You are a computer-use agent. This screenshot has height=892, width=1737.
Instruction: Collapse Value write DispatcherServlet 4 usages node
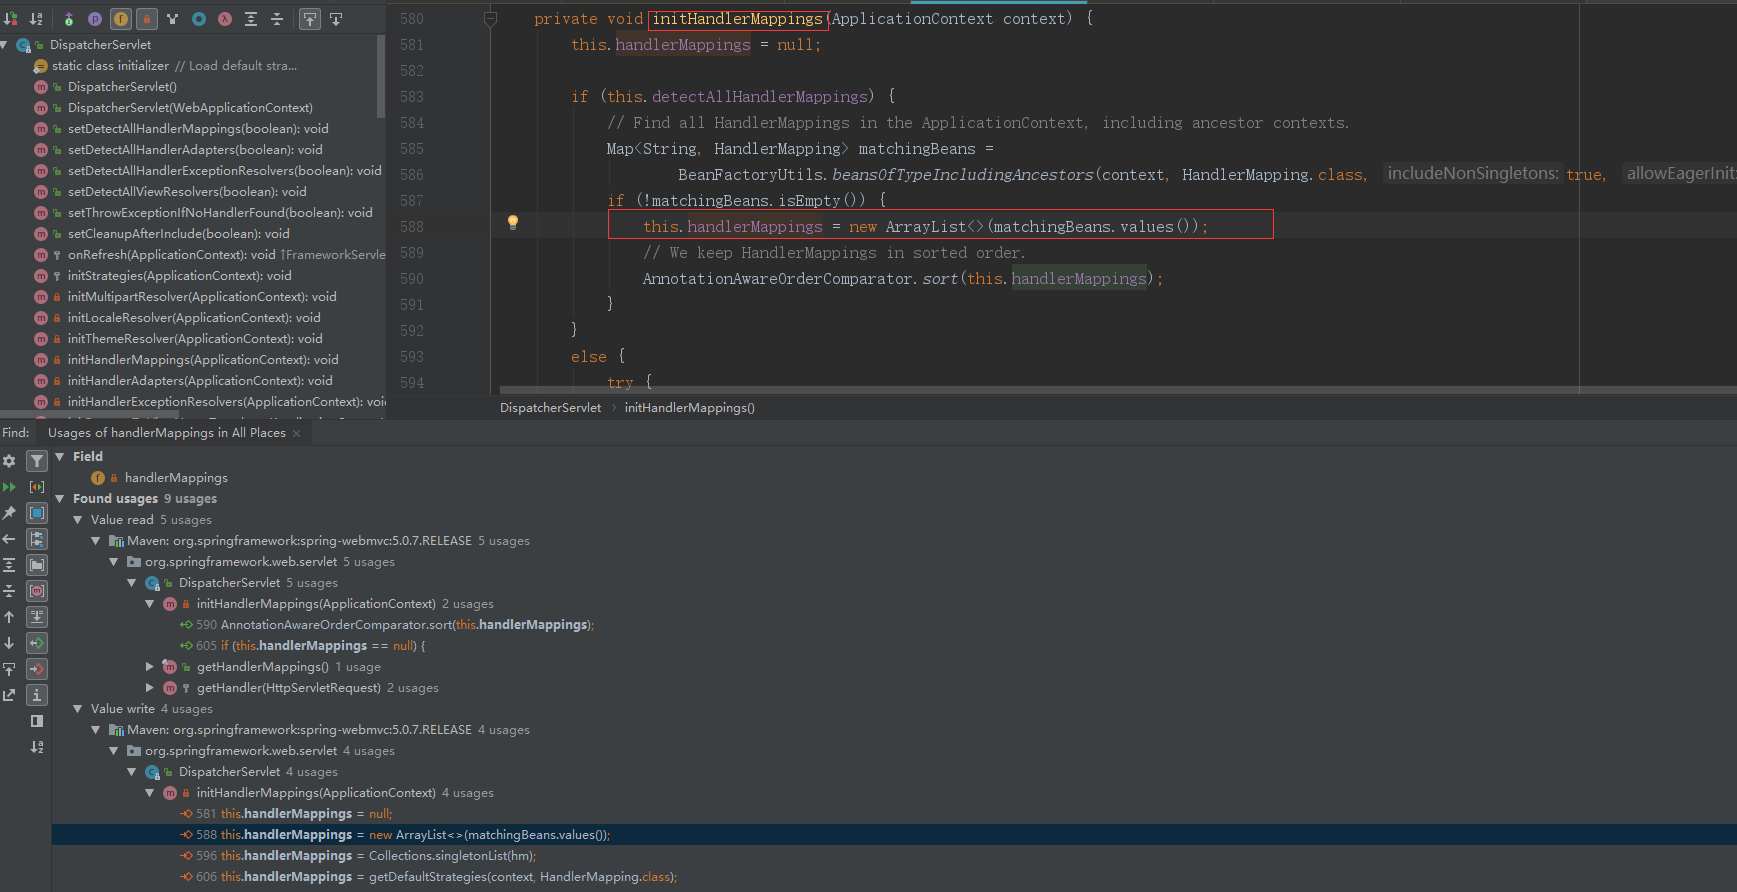tap(132, 772)
